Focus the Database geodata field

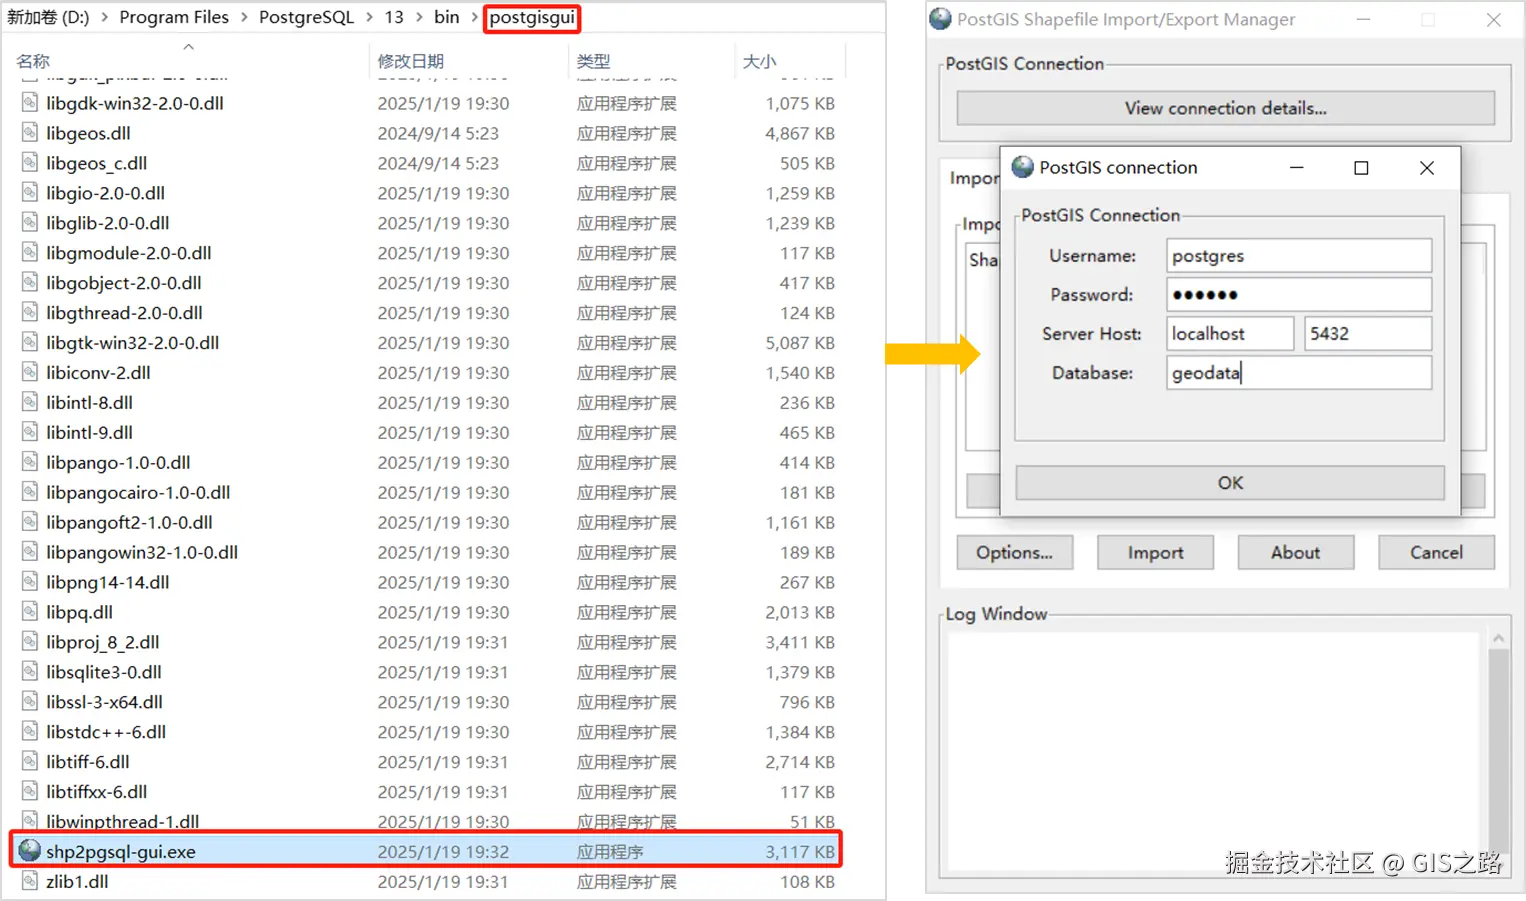[1299, 373]
